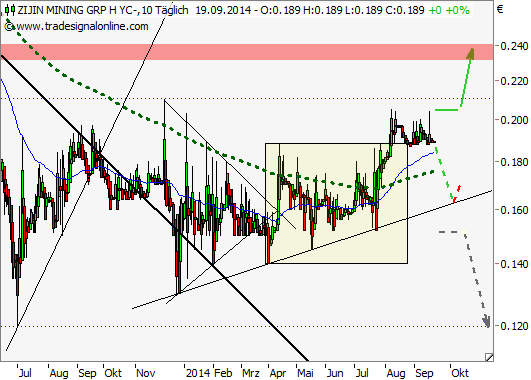
Task: Click the 0.160 price axis label
Action: click(x=514, y=210)
